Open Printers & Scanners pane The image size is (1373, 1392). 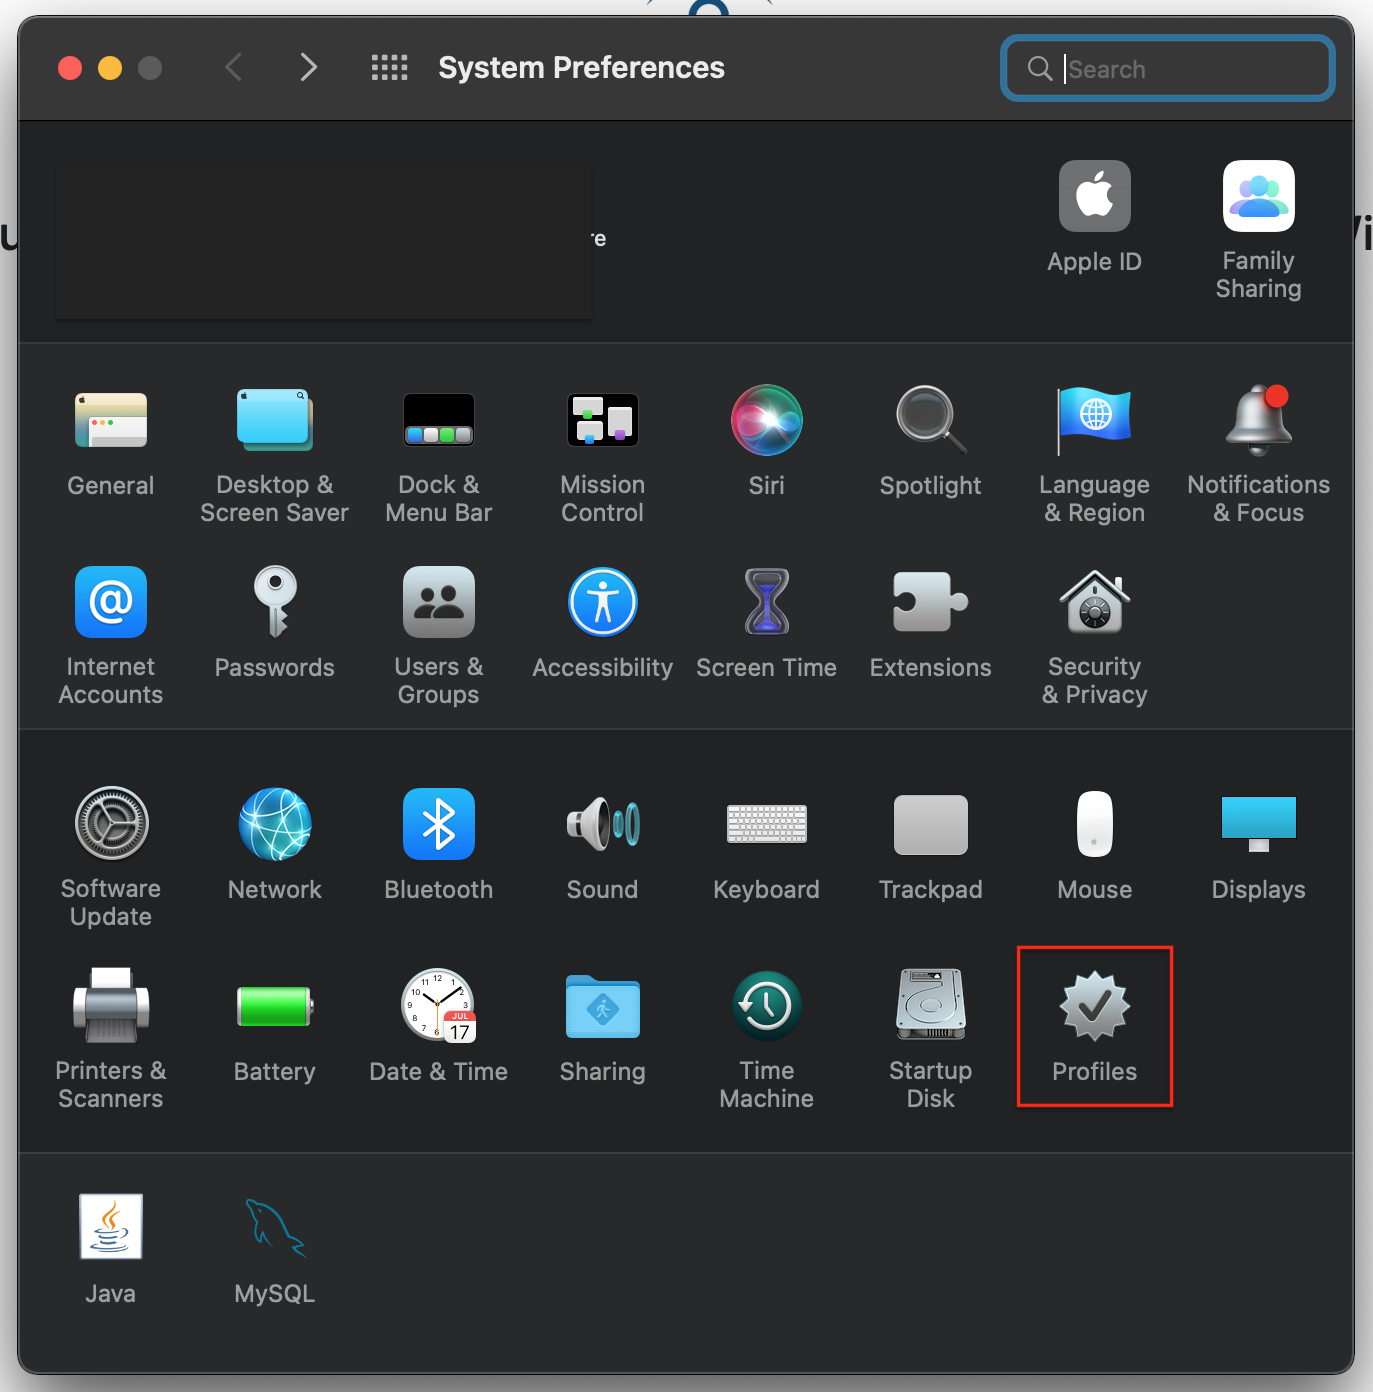pyautogui.click(x=111, y=1006)
